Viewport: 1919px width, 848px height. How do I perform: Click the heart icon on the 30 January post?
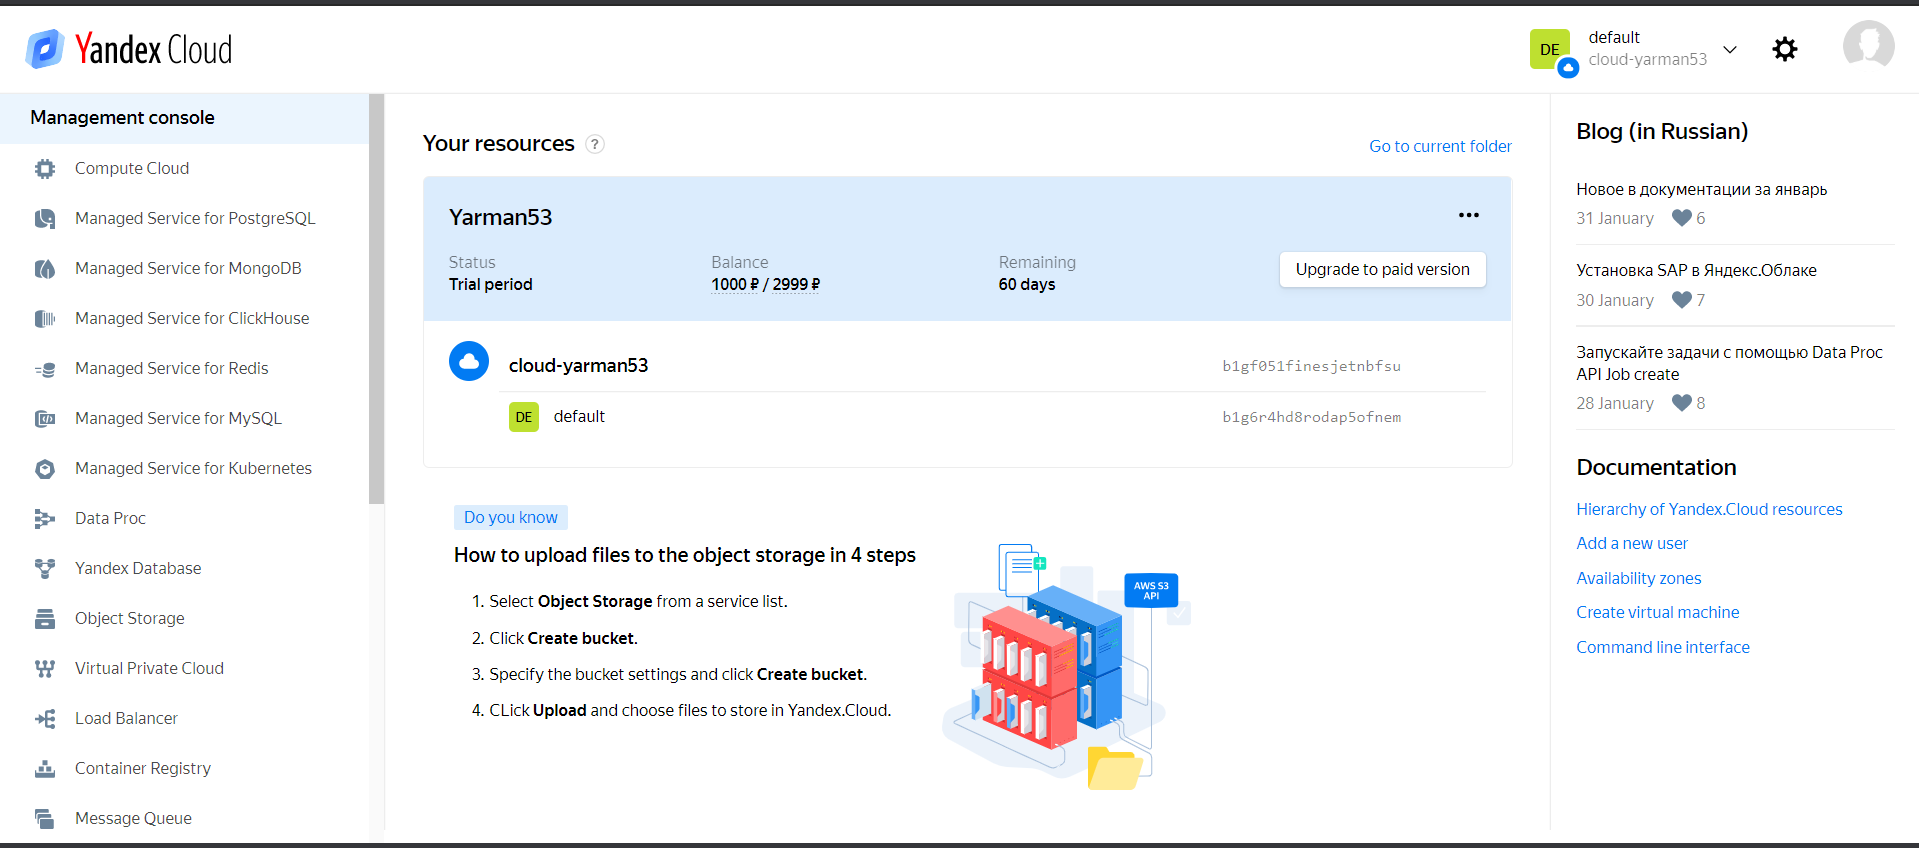pos(1682,300)
